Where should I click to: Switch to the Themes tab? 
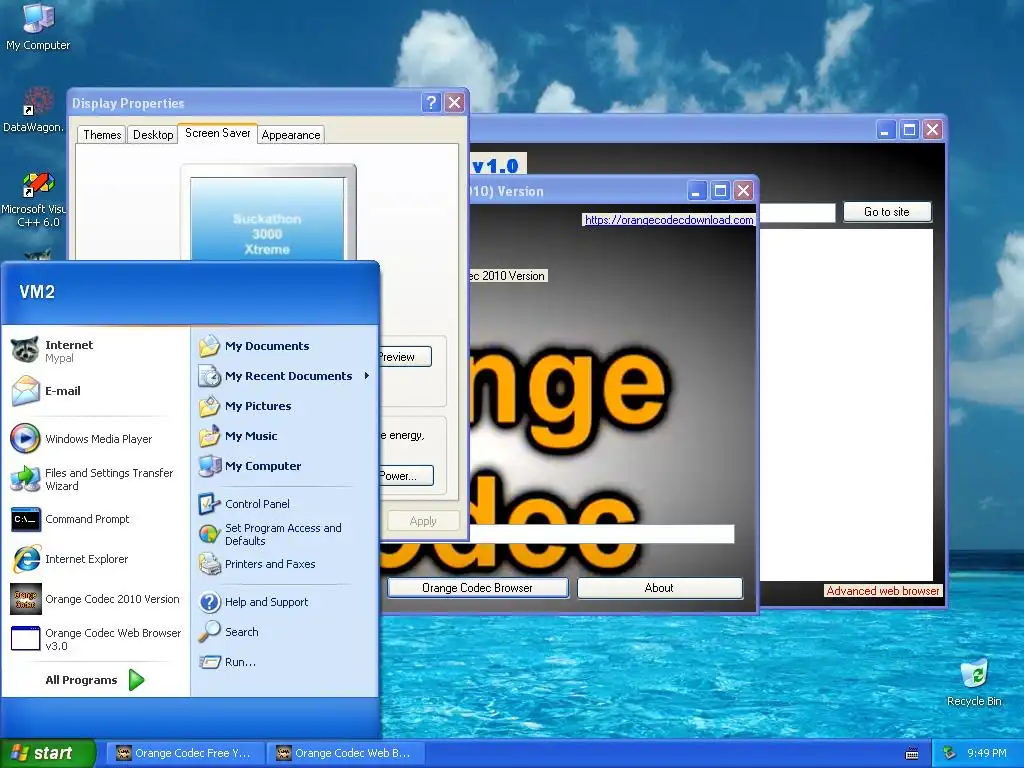click(102, 135)
